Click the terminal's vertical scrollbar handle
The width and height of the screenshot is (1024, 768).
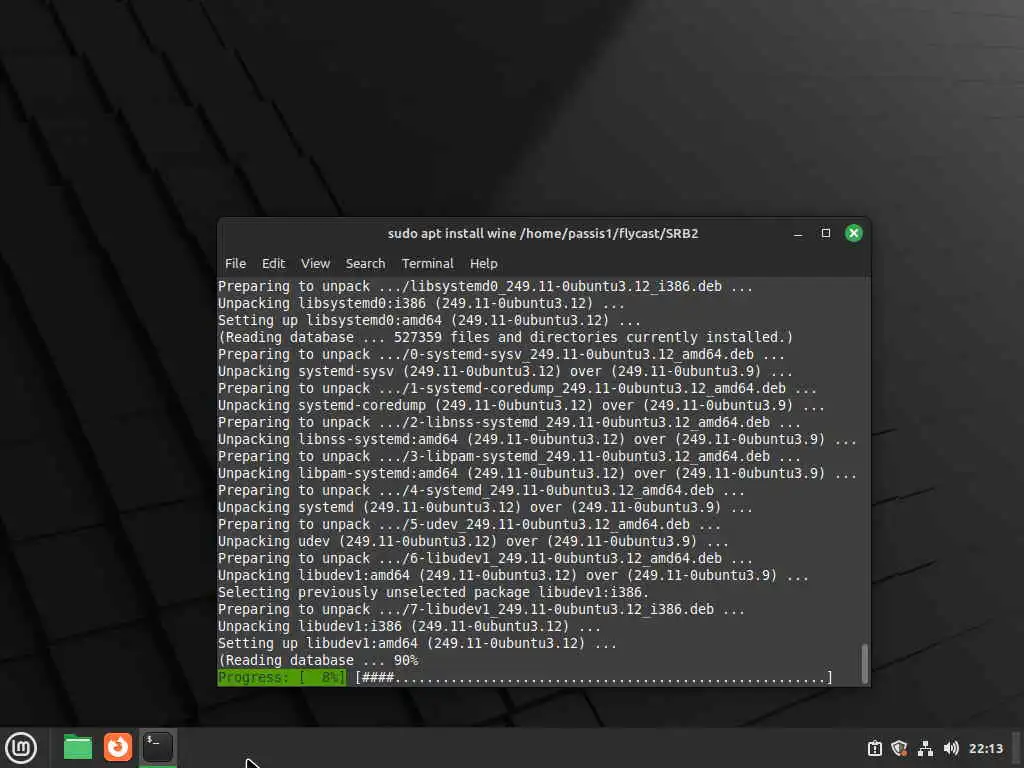(865, 663)
